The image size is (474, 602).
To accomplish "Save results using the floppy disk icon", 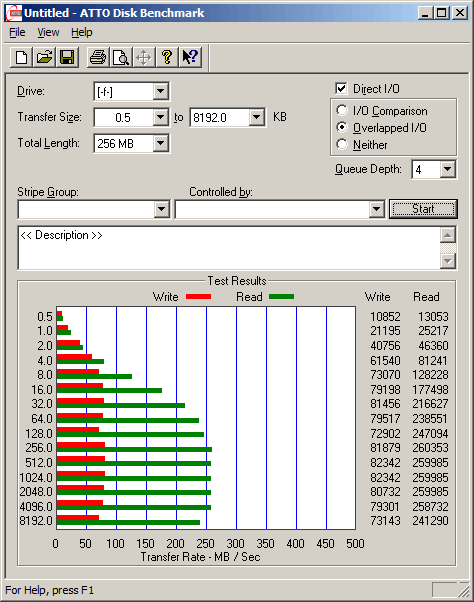I will tap(67, 58).
